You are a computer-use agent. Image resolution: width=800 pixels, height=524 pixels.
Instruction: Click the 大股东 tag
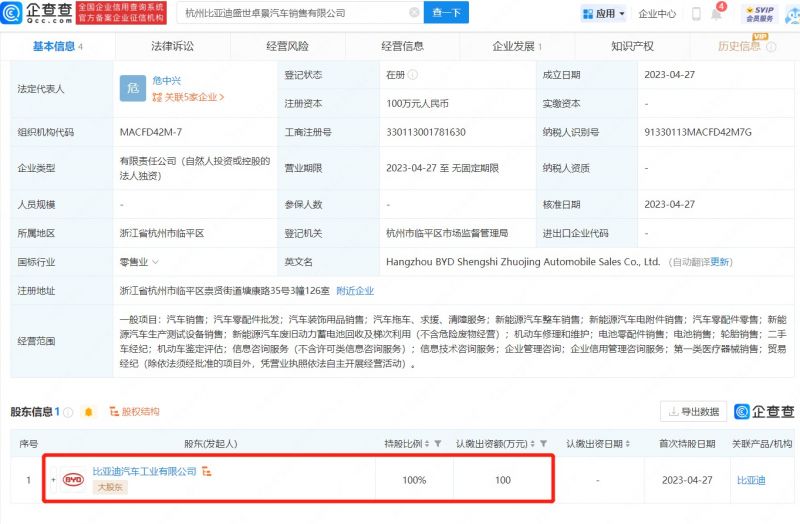pos(110,487)
